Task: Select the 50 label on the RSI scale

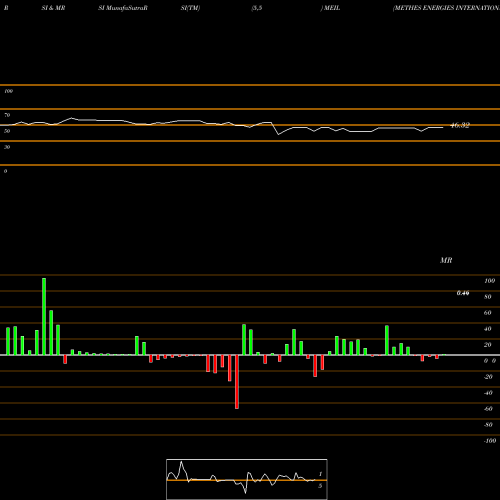Action: pyautogui.click(x=7, y=131)
